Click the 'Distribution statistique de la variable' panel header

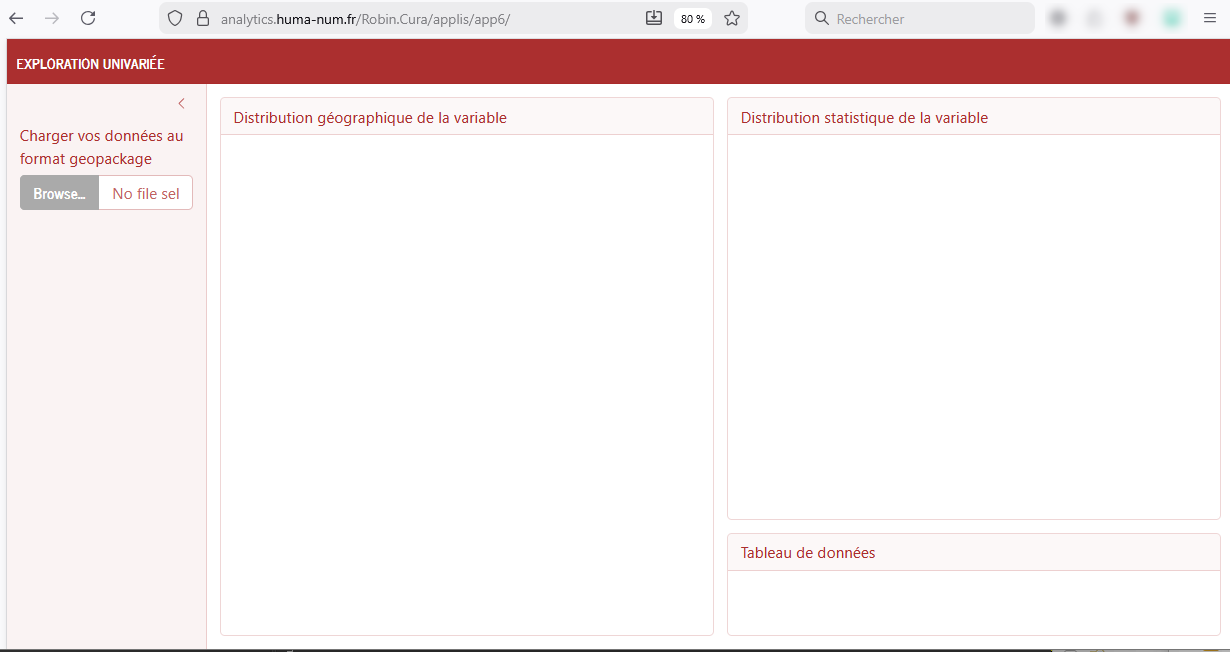(864, 118)
